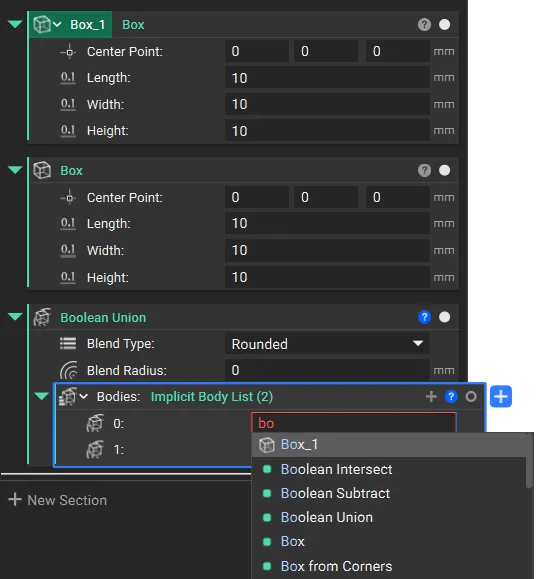Edit Box_1 Center Point X value
543x579 pixels.
coord(257,51)
